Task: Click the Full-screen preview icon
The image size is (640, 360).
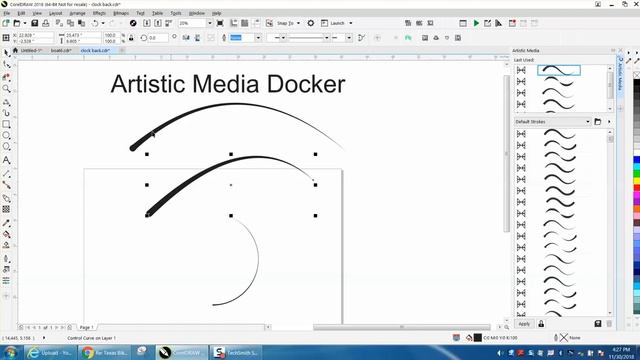Action: (x=220, y=23)
